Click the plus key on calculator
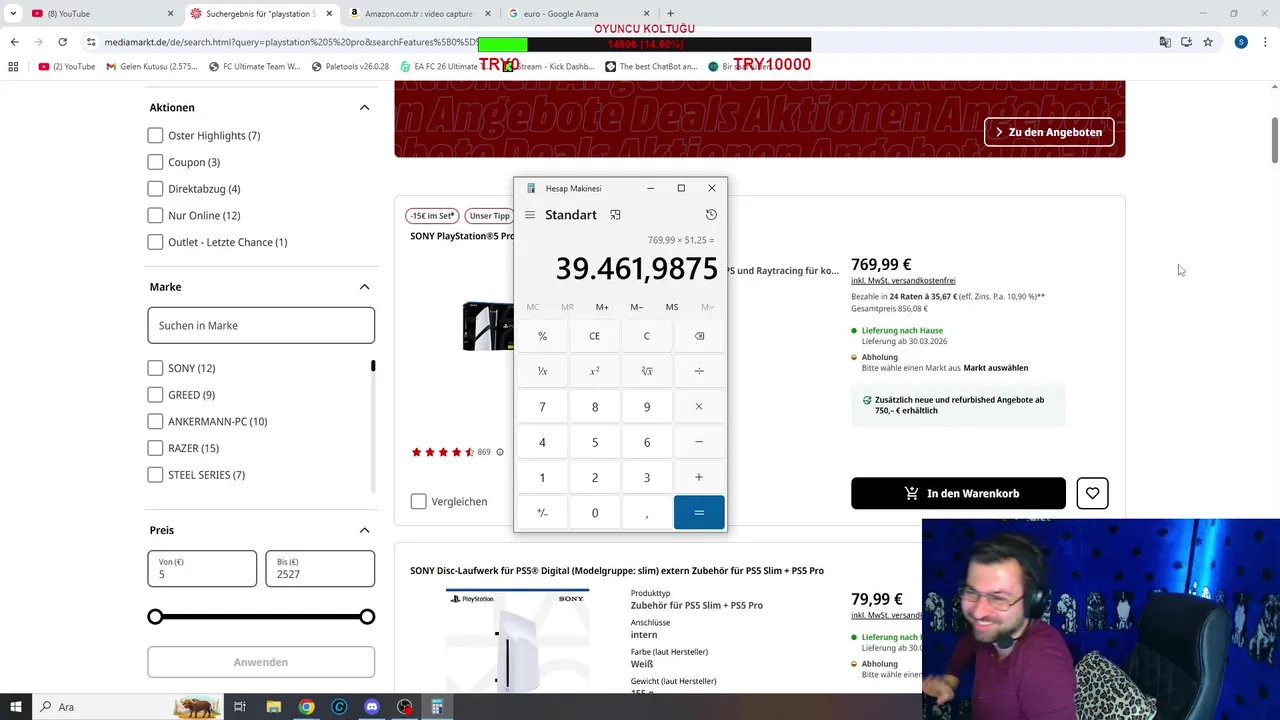The image size is (1280, 720). pos(699,478)
